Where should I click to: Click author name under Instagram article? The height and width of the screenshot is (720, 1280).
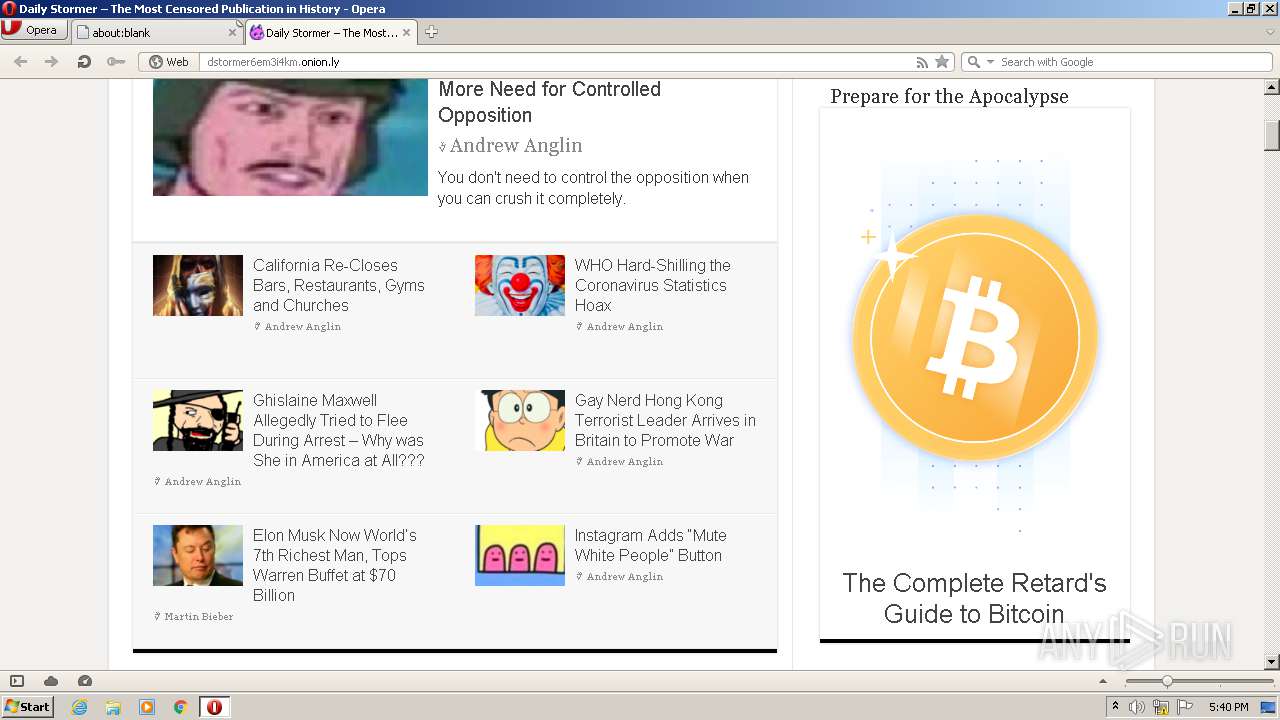(624, 577)
